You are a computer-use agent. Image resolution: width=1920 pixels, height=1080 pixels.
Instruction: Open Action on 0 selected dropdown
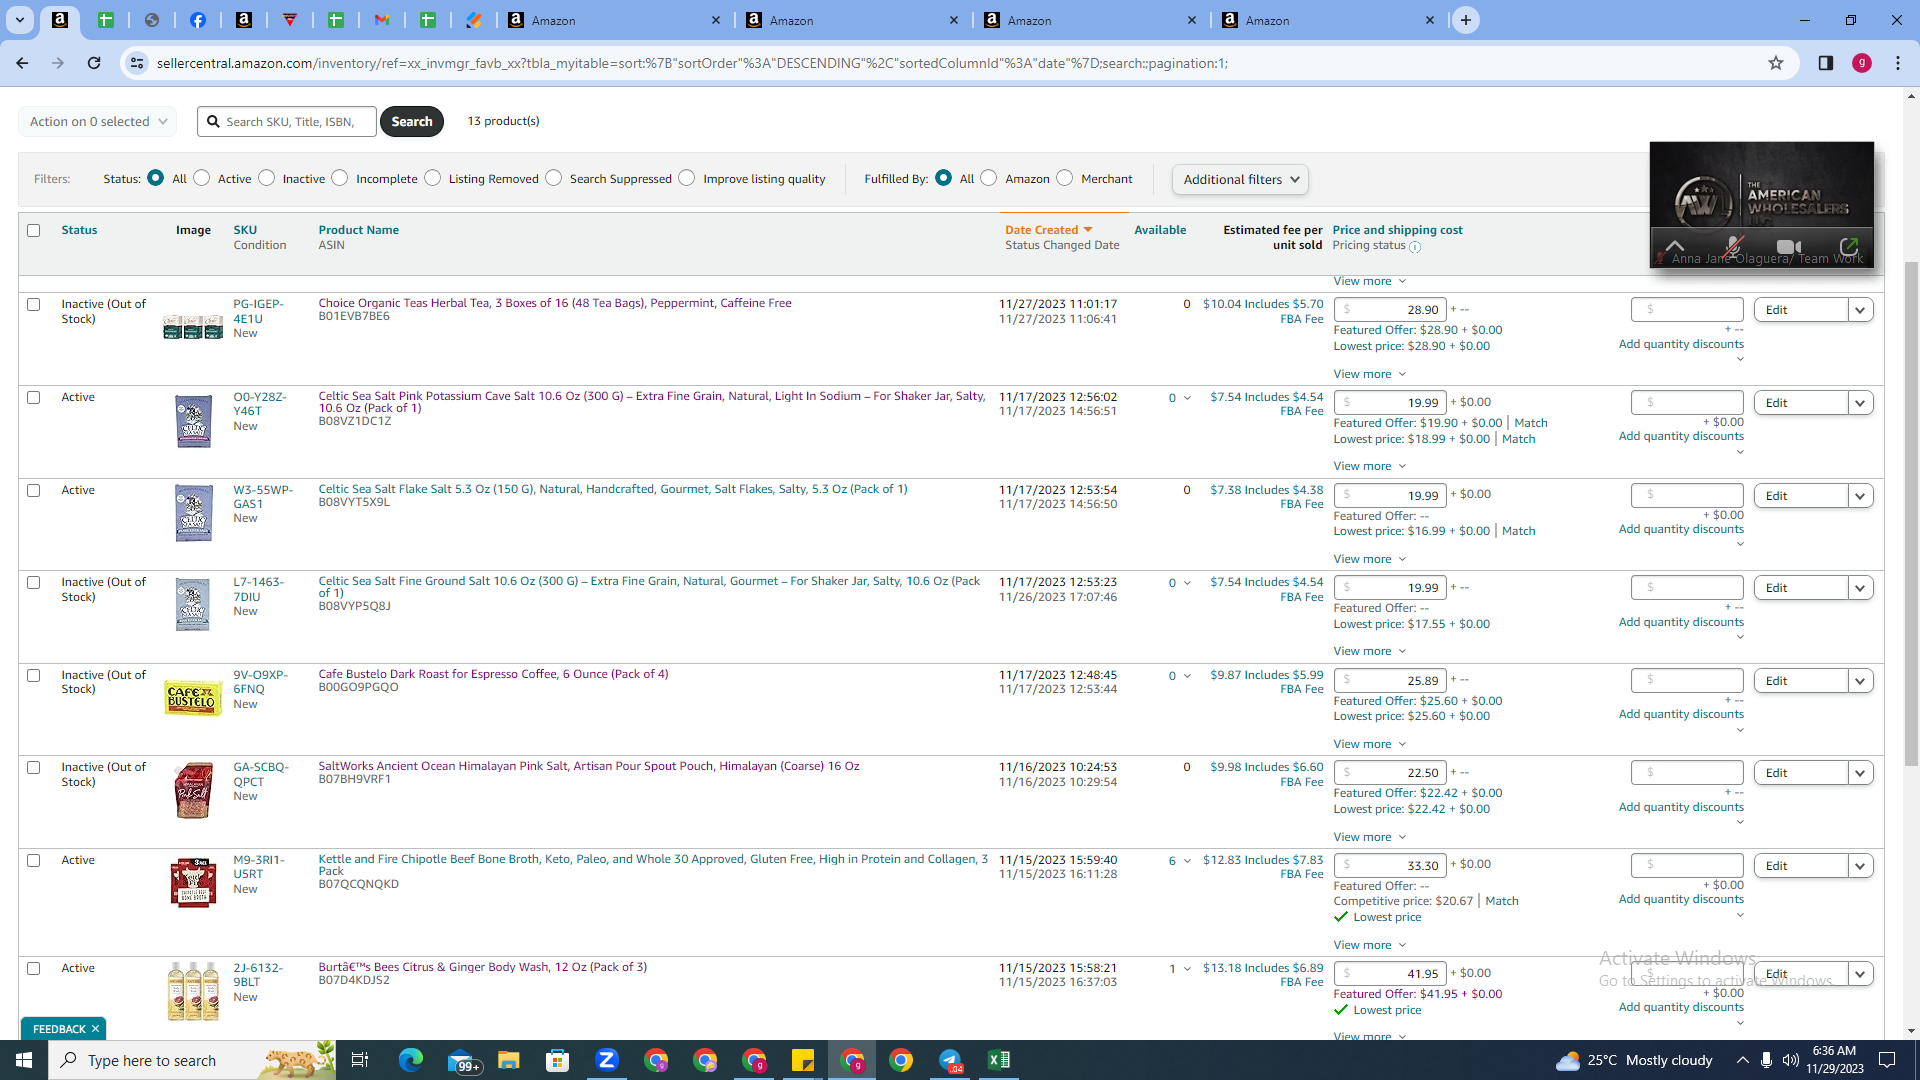(98, 122)
